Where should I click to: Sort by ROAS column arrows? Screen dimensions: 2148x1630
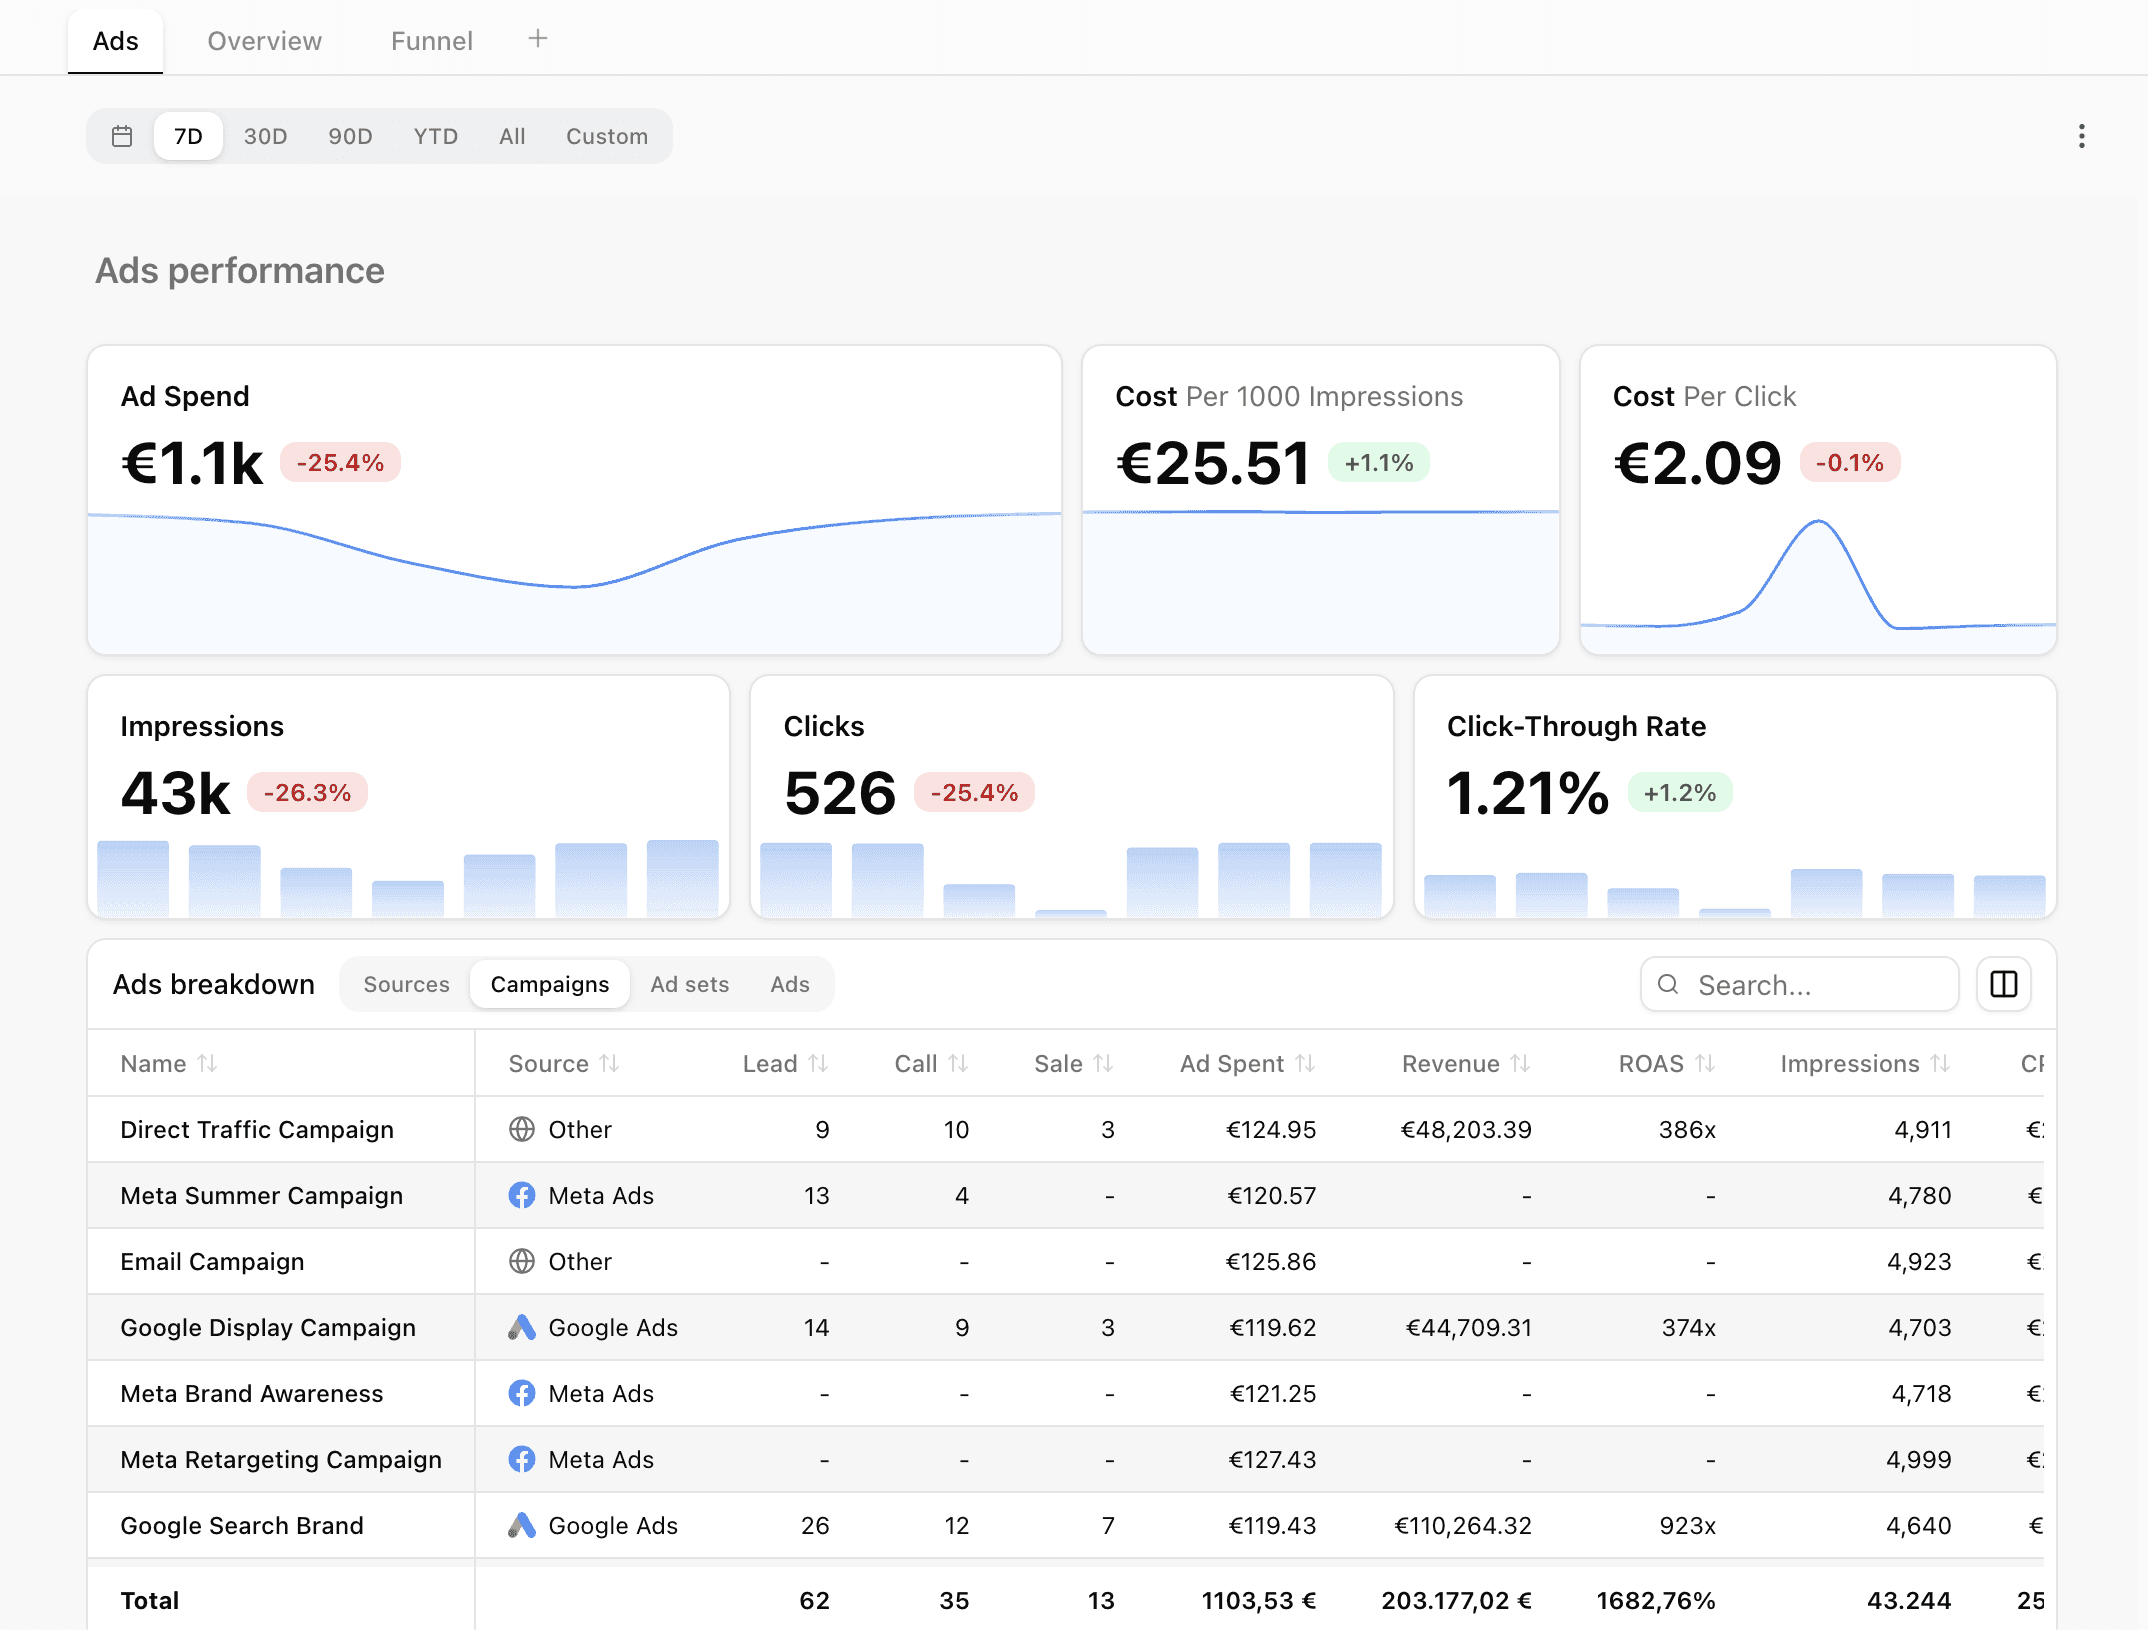pos(1705,1063)
